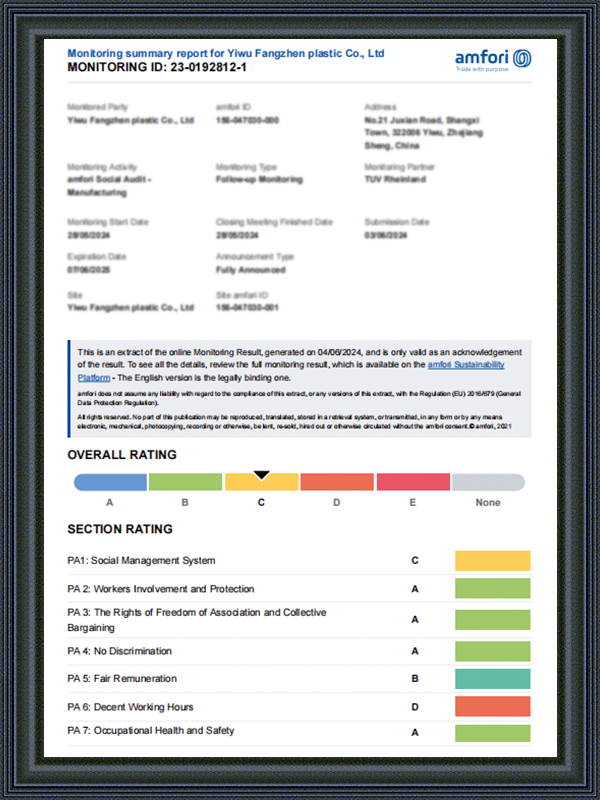
Task: Click the teal swatch for PA 5 Fair Remuneration
Action: (x=492, y=679)
